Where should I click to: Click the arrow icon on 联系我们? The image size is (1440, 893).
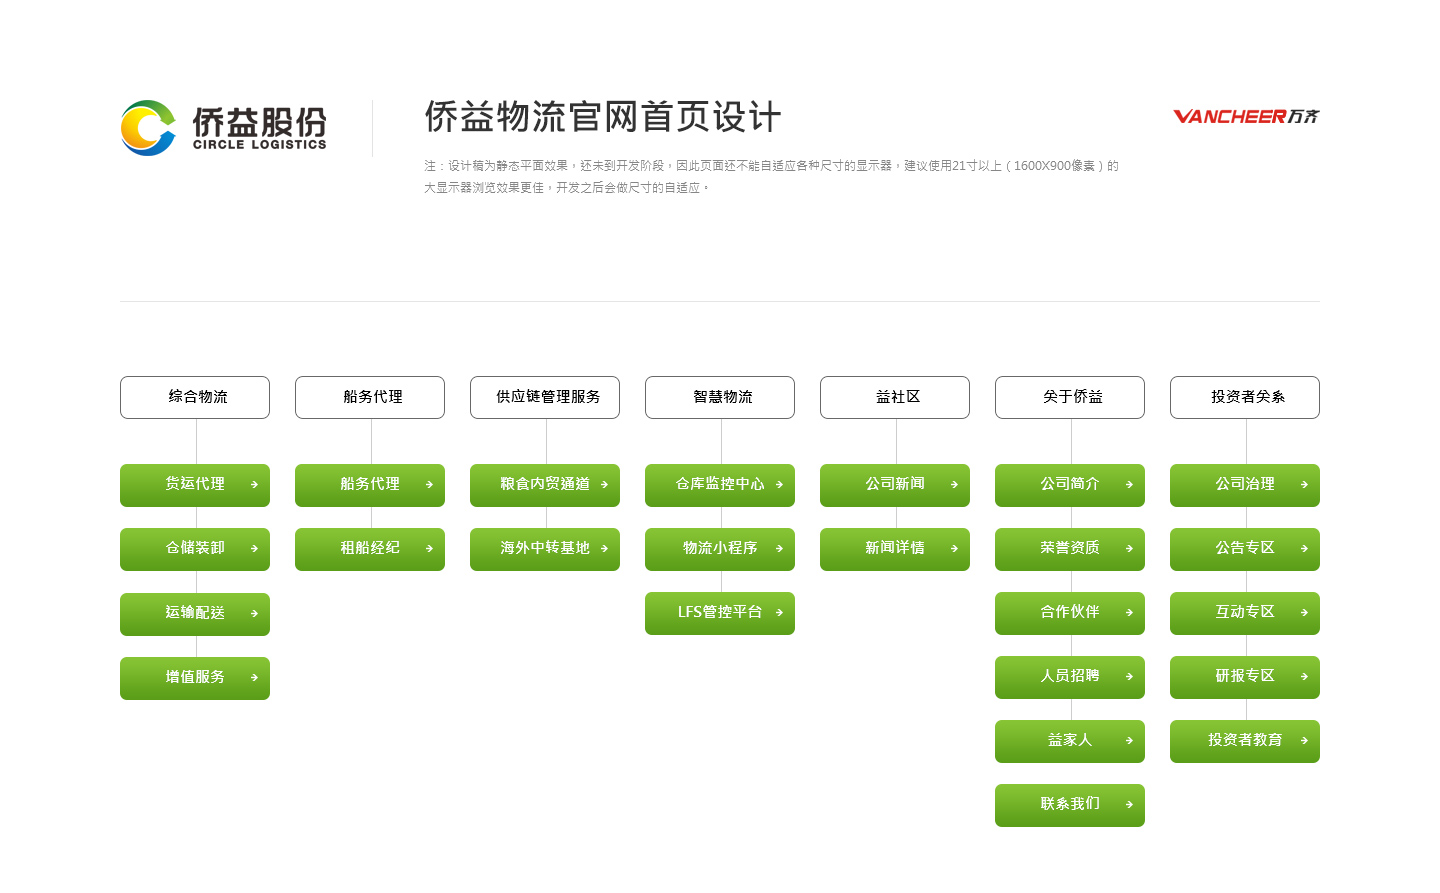point(1129,805)
